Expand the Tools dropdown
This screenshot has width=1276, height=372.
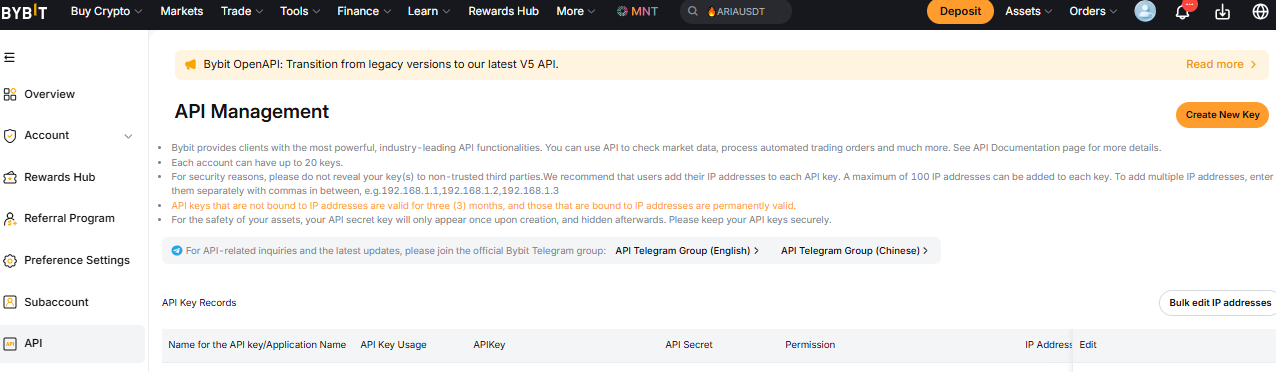pyautogui.click(x=301, y=12)
